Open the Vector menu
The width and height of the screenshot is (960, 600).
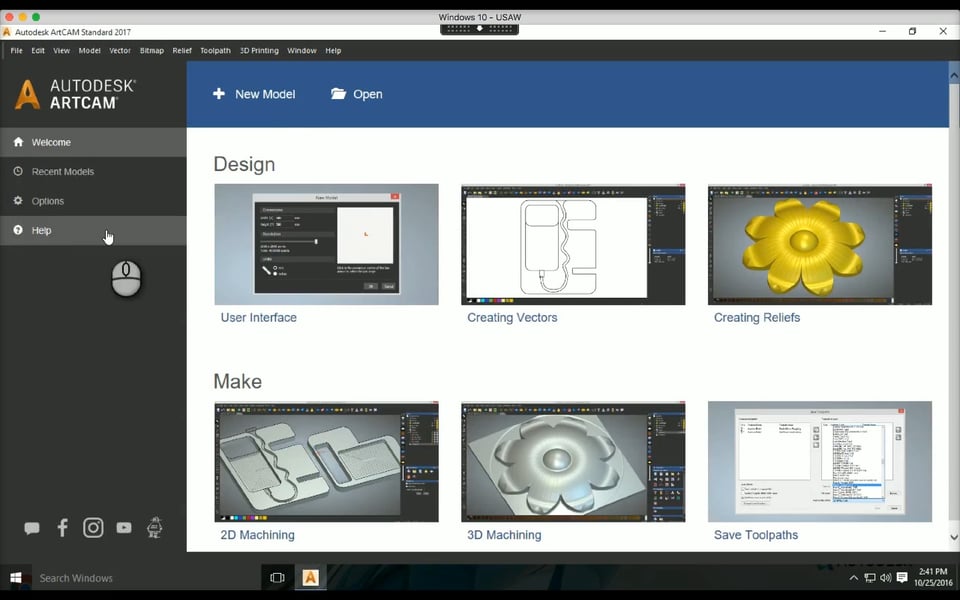(x=120, y=51)
